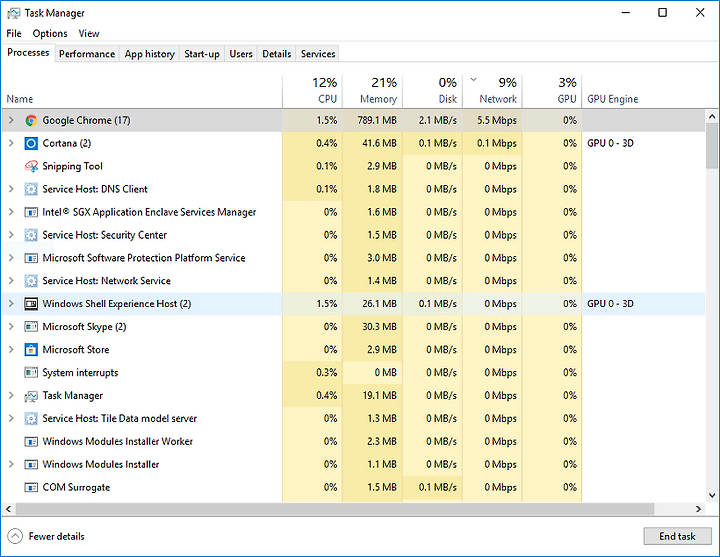
Task: Sort by the Disk column header
Action: point(433,91)
